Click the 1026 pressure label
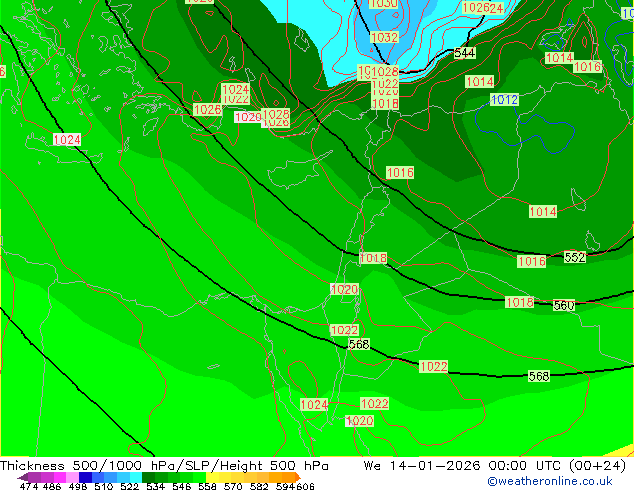This screenshot has height=490, width=634. [x=207, y=109]
